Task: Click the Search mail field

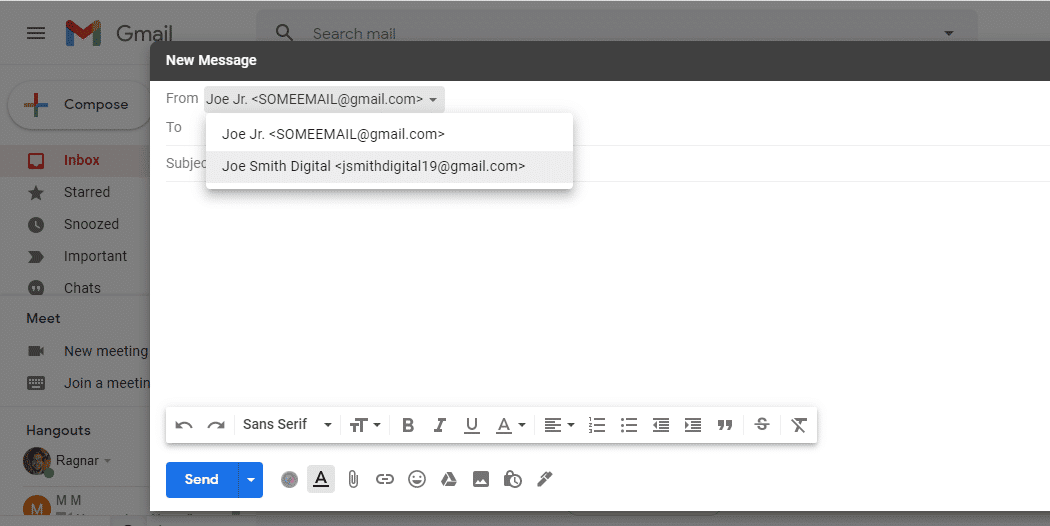Action: 600,34
